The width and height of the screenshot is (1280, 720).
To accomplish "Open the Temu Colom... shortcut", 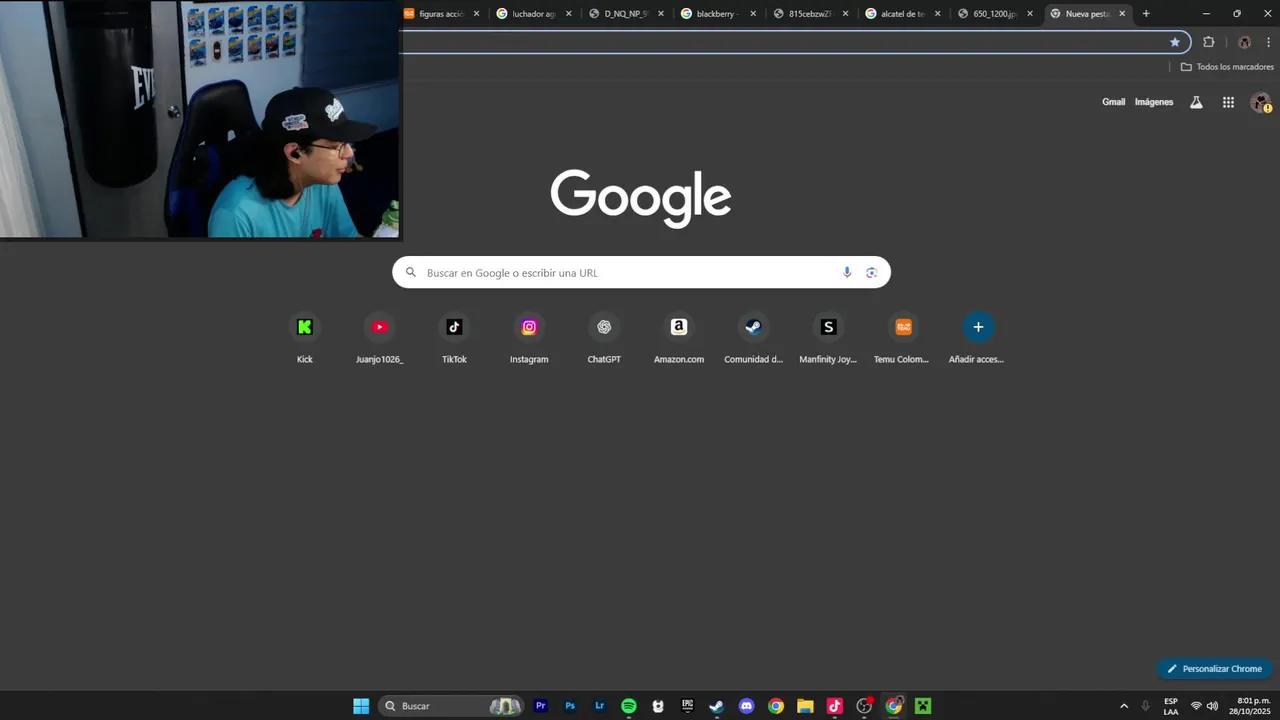I will point(902,338).
